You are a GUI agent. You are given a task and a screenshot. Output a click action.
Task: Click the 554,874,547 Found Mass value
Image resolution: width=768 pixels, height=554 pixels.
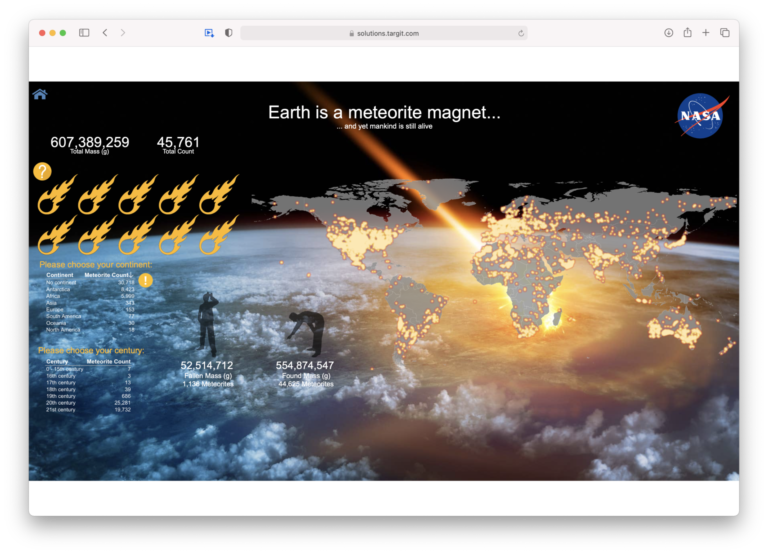pyautogui.click(x=305, y=365)
